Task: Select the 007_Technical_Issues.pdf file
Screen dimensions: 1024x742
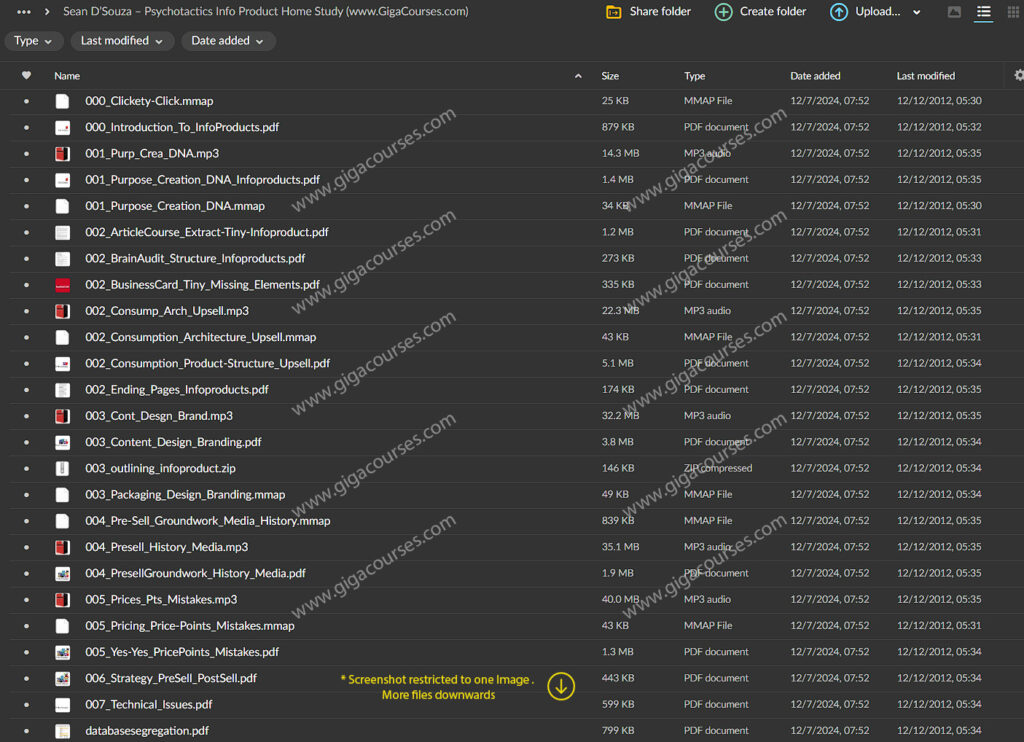Action: click(x=148, y=704)
